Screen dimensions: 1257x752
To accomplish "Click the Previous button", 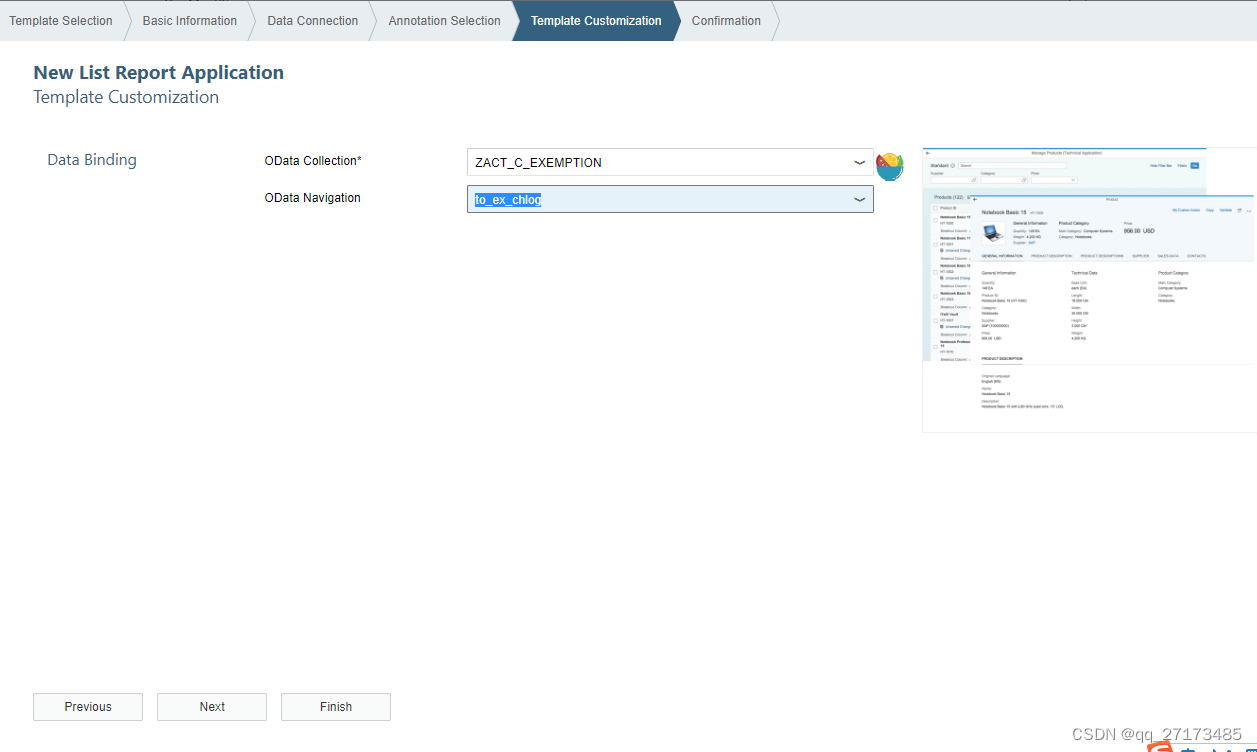I will (88, 707).
